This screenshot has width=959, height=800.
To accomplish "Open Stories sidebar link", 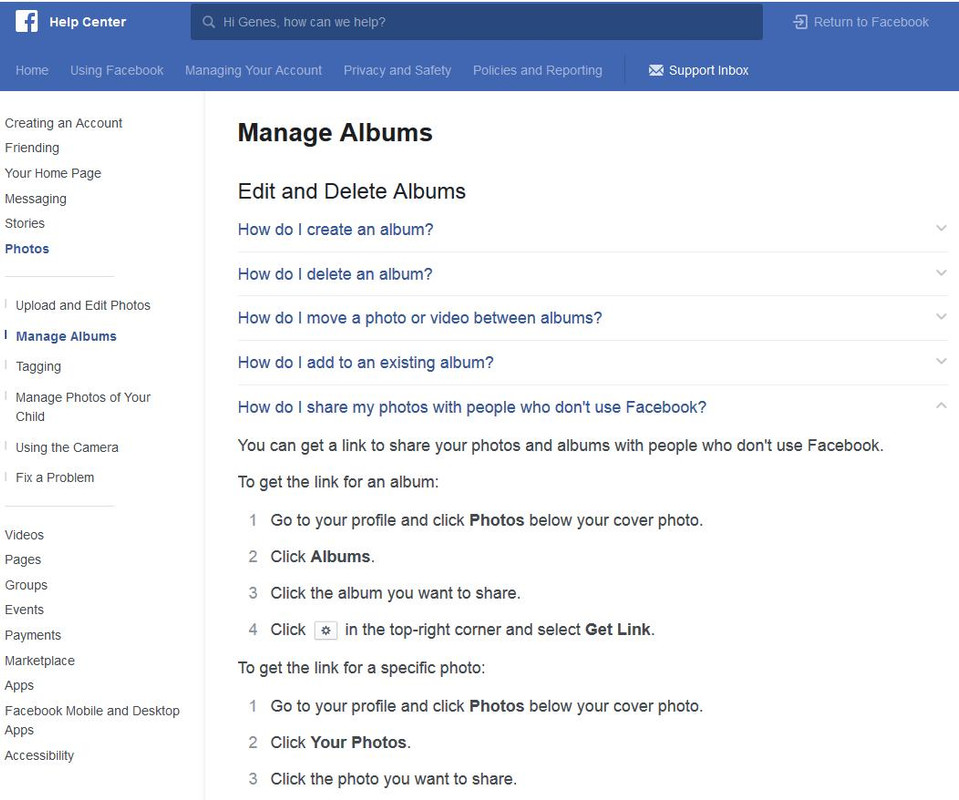I will point(24,223).
